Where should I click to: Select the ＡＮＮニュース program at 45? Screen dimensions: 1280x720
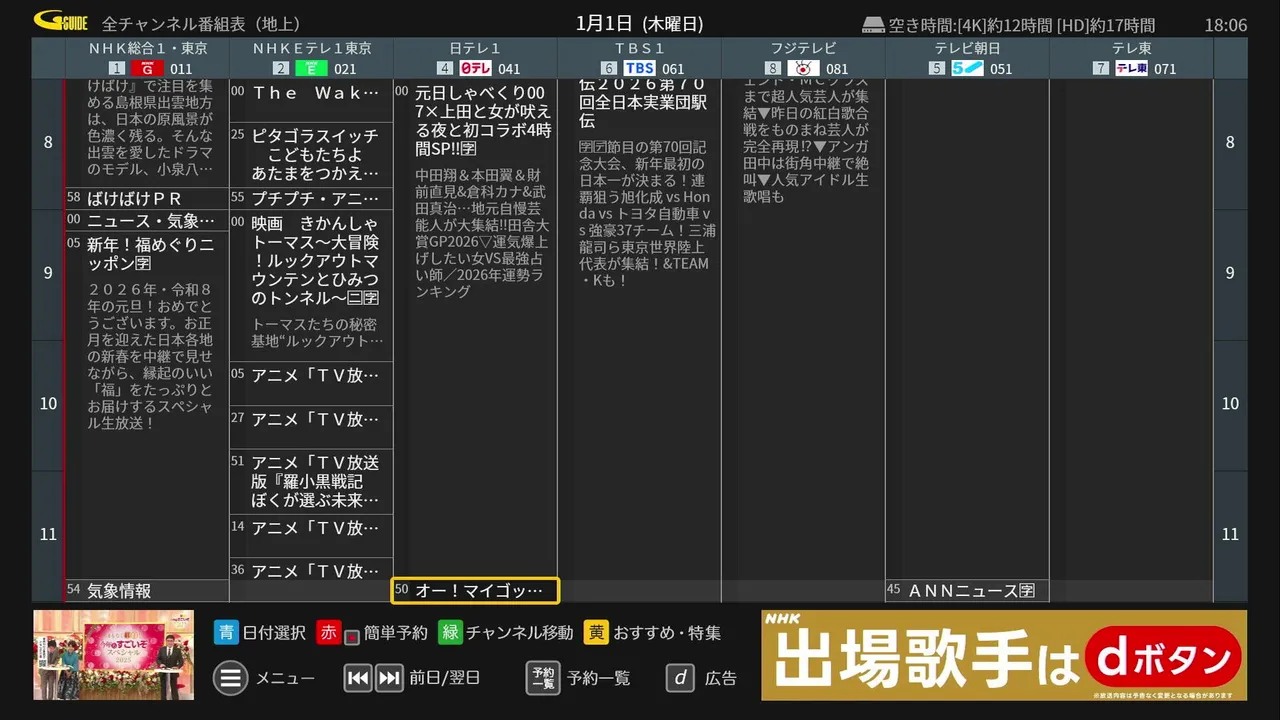tap(967, 591)
